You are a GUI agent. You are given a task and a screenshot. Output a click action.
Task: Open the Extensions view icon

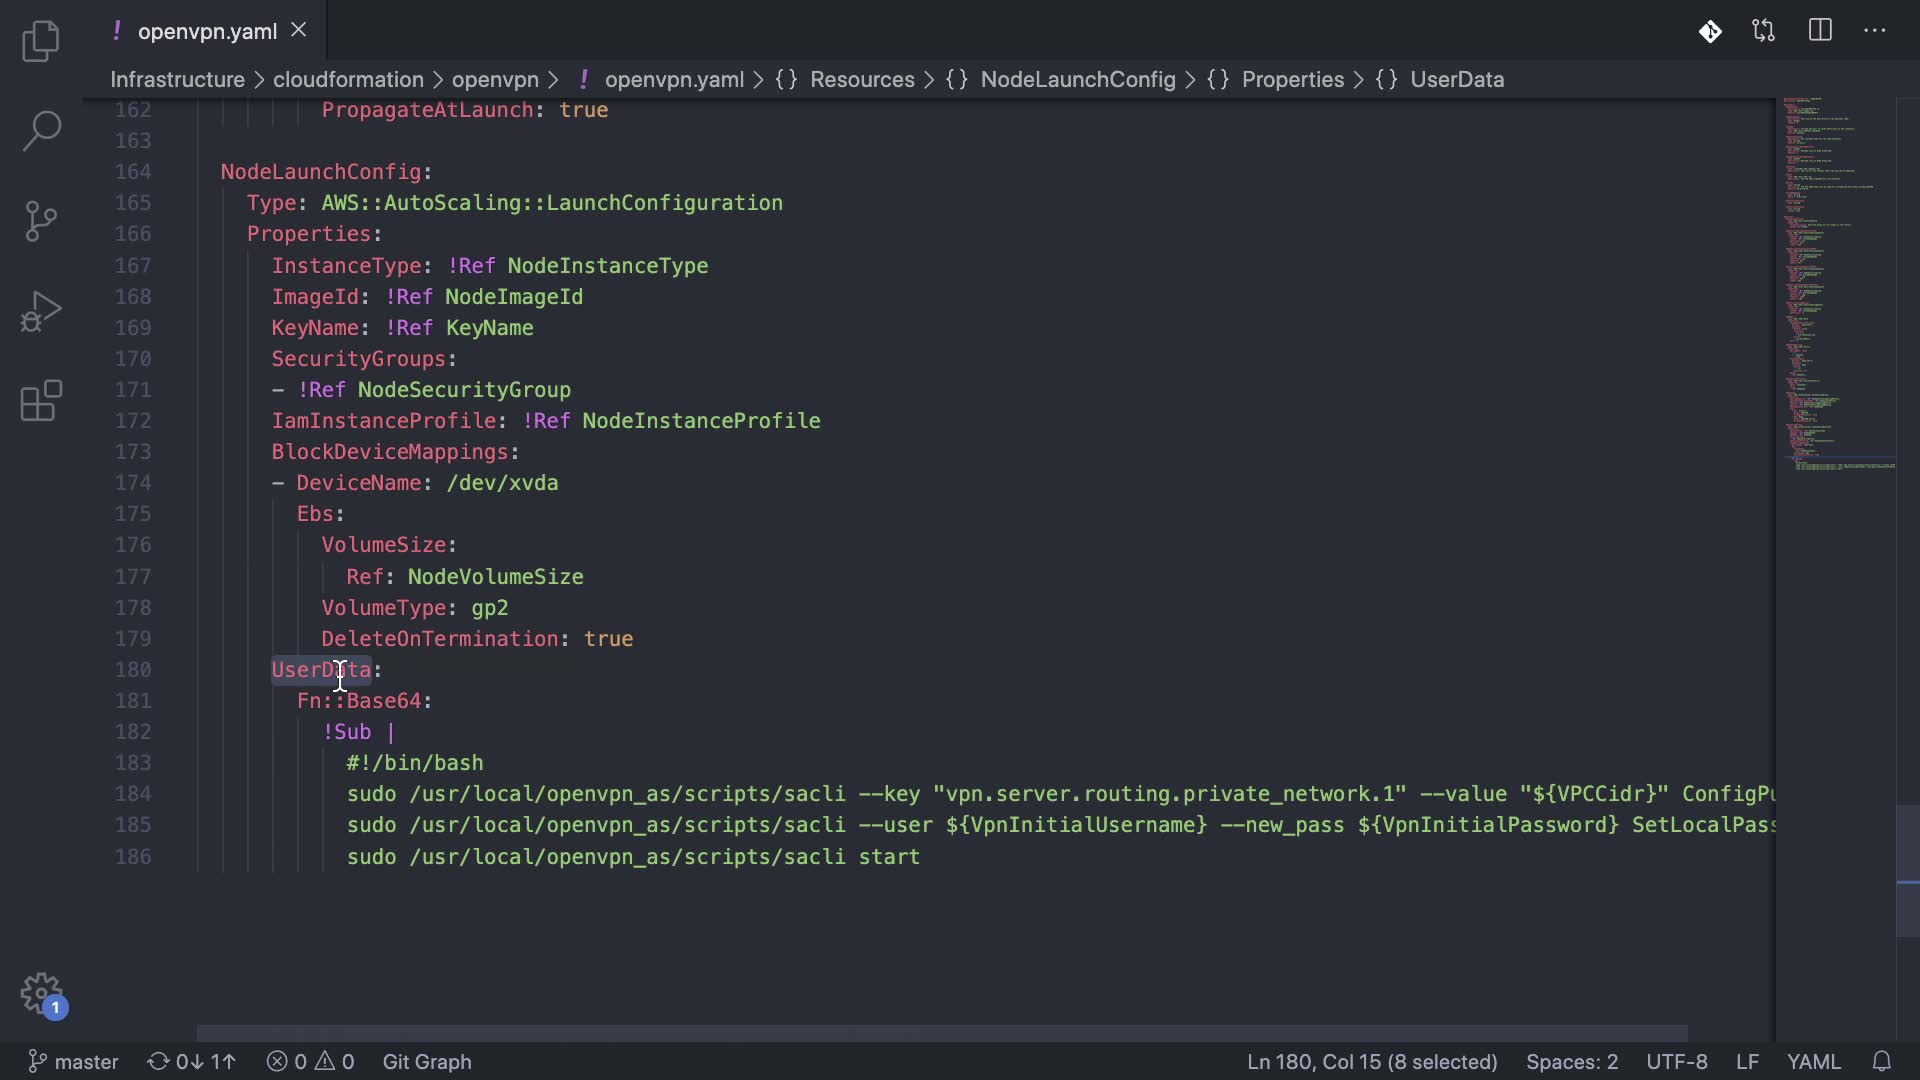pos(41,401)
